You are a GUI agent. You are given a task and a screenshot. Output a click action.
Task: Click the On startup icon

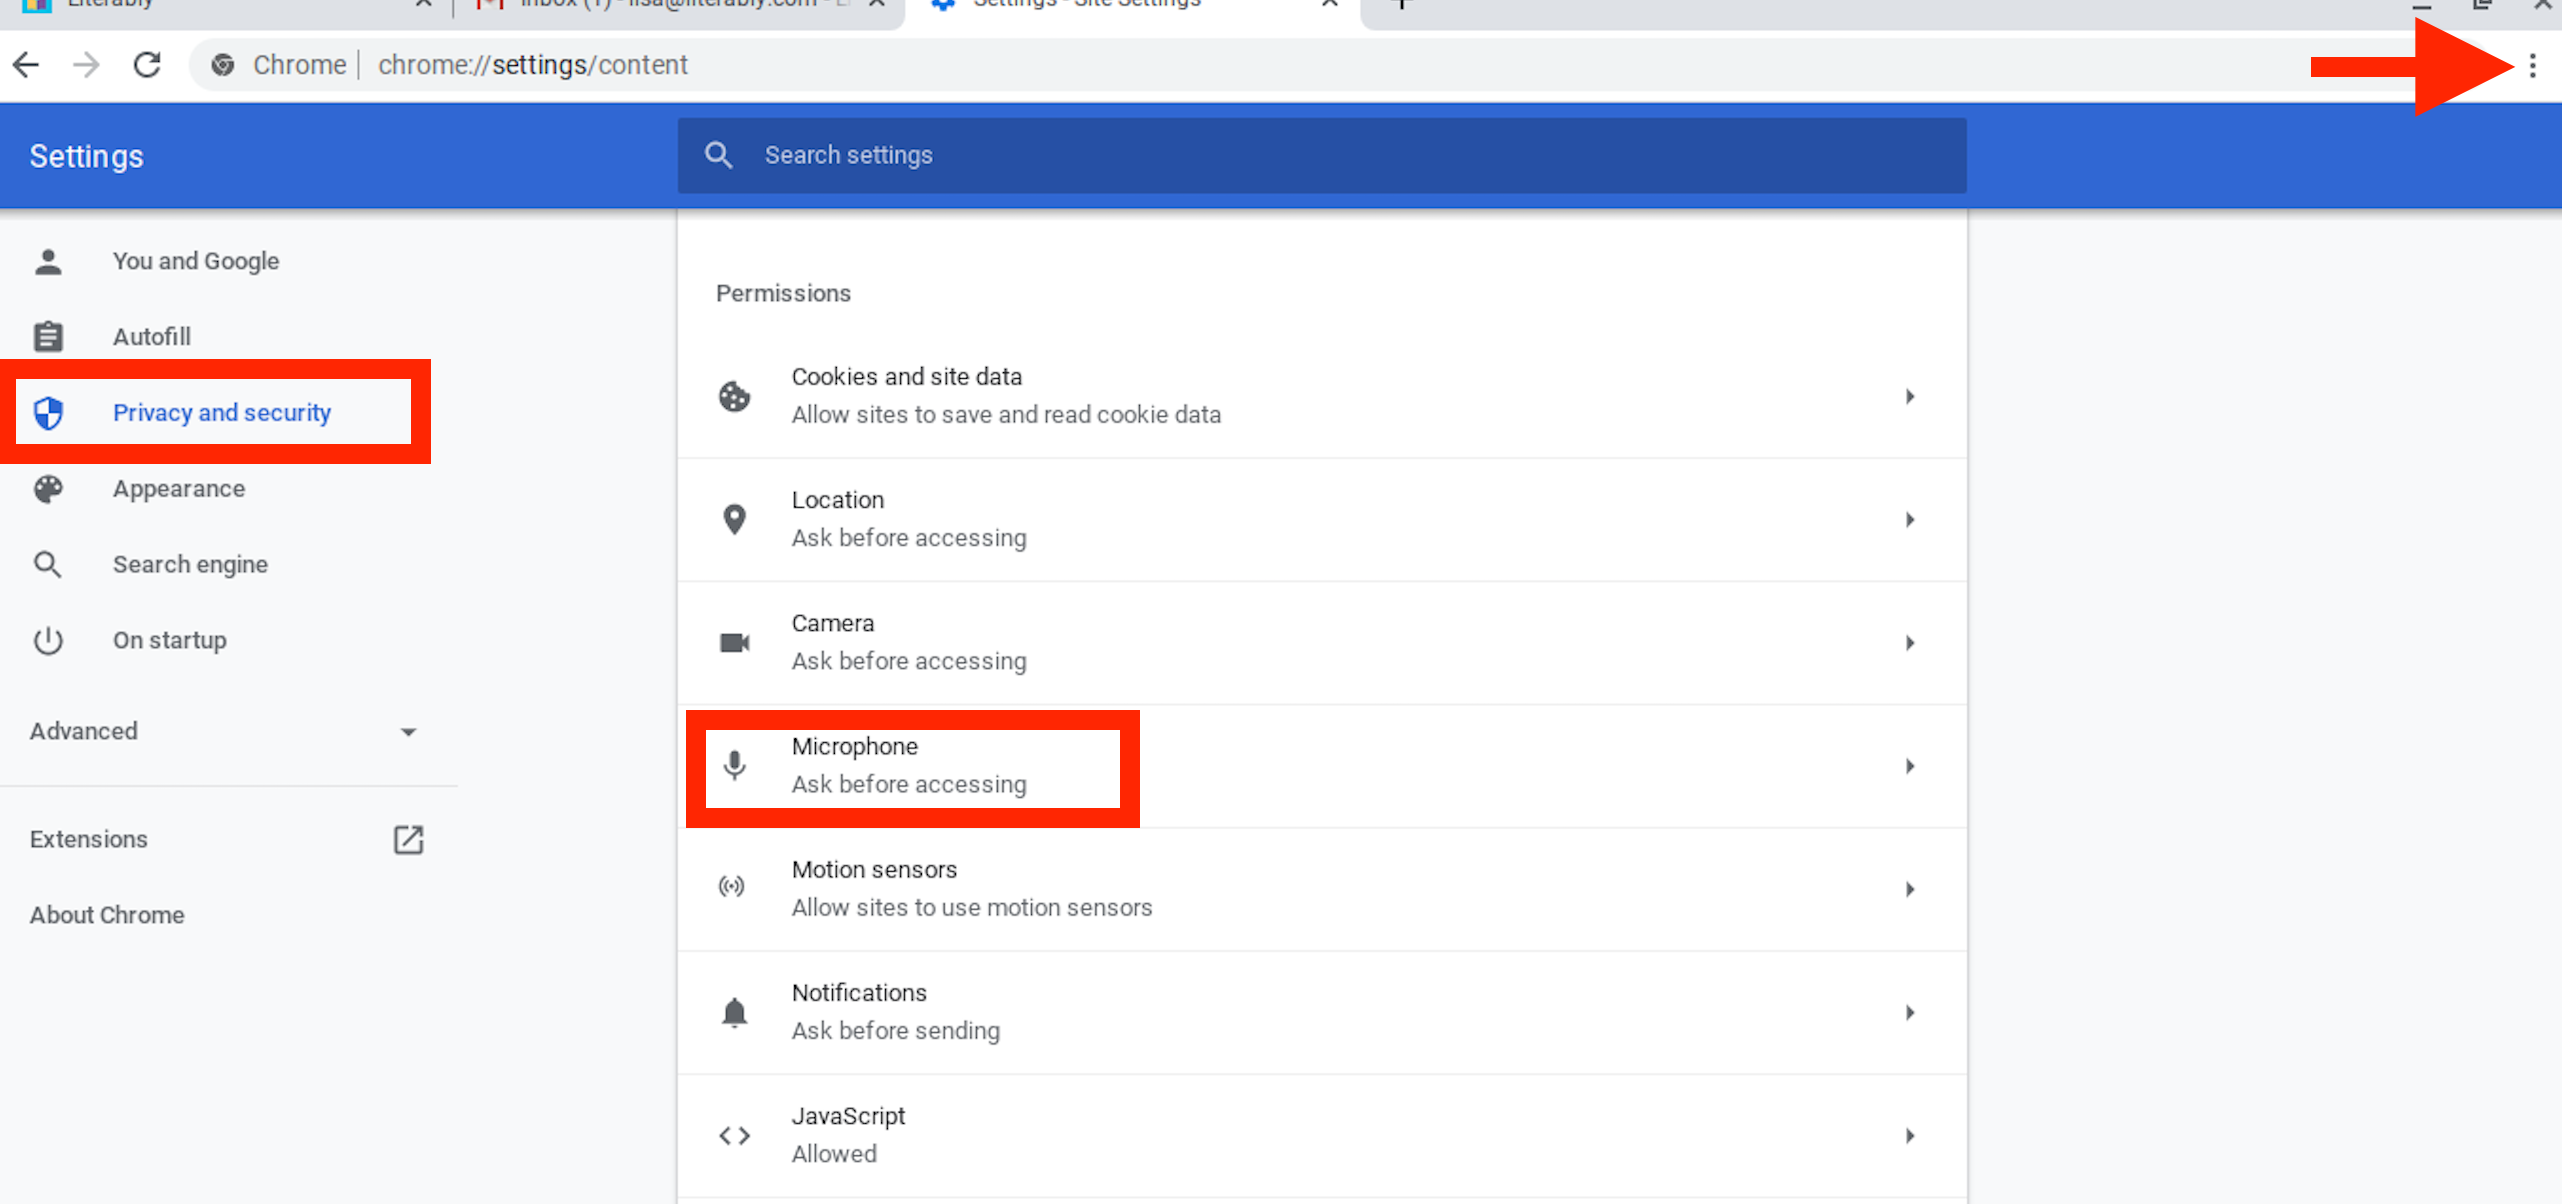tap(49, 639)
